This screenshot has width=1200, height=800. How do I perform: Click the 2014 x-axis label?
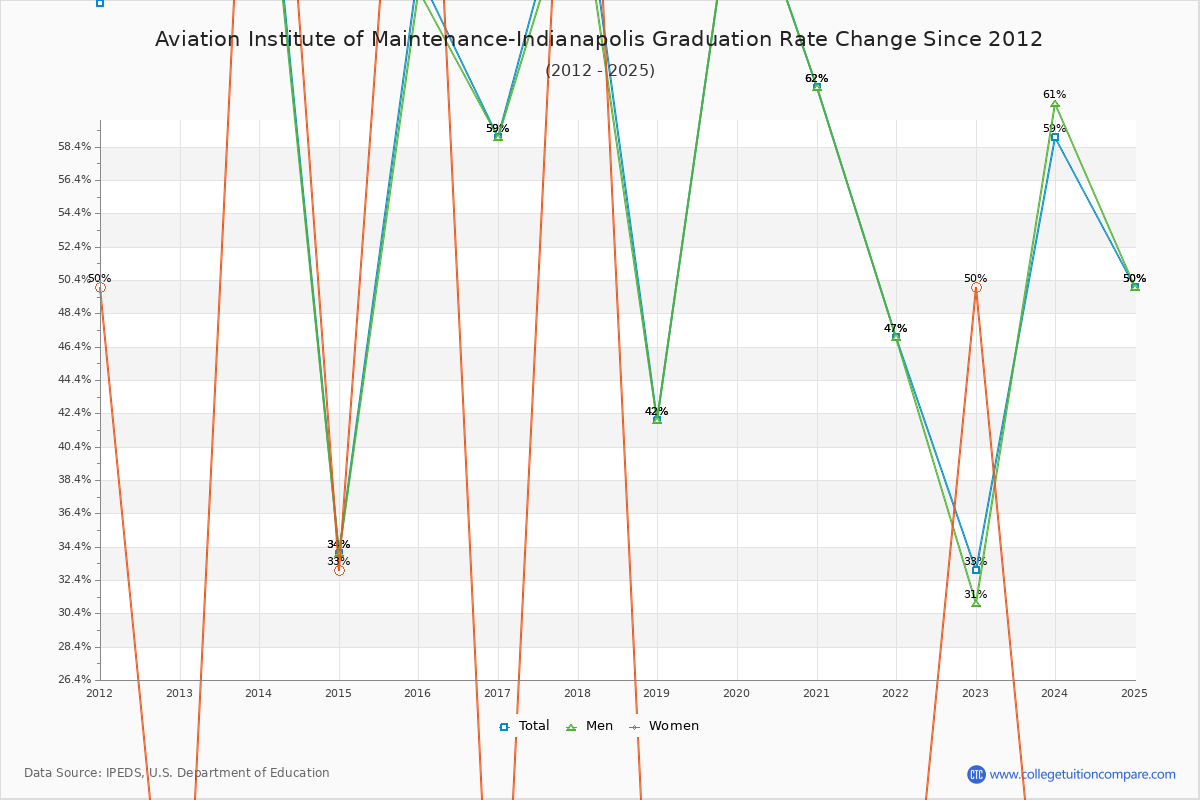tap(259, 693)
